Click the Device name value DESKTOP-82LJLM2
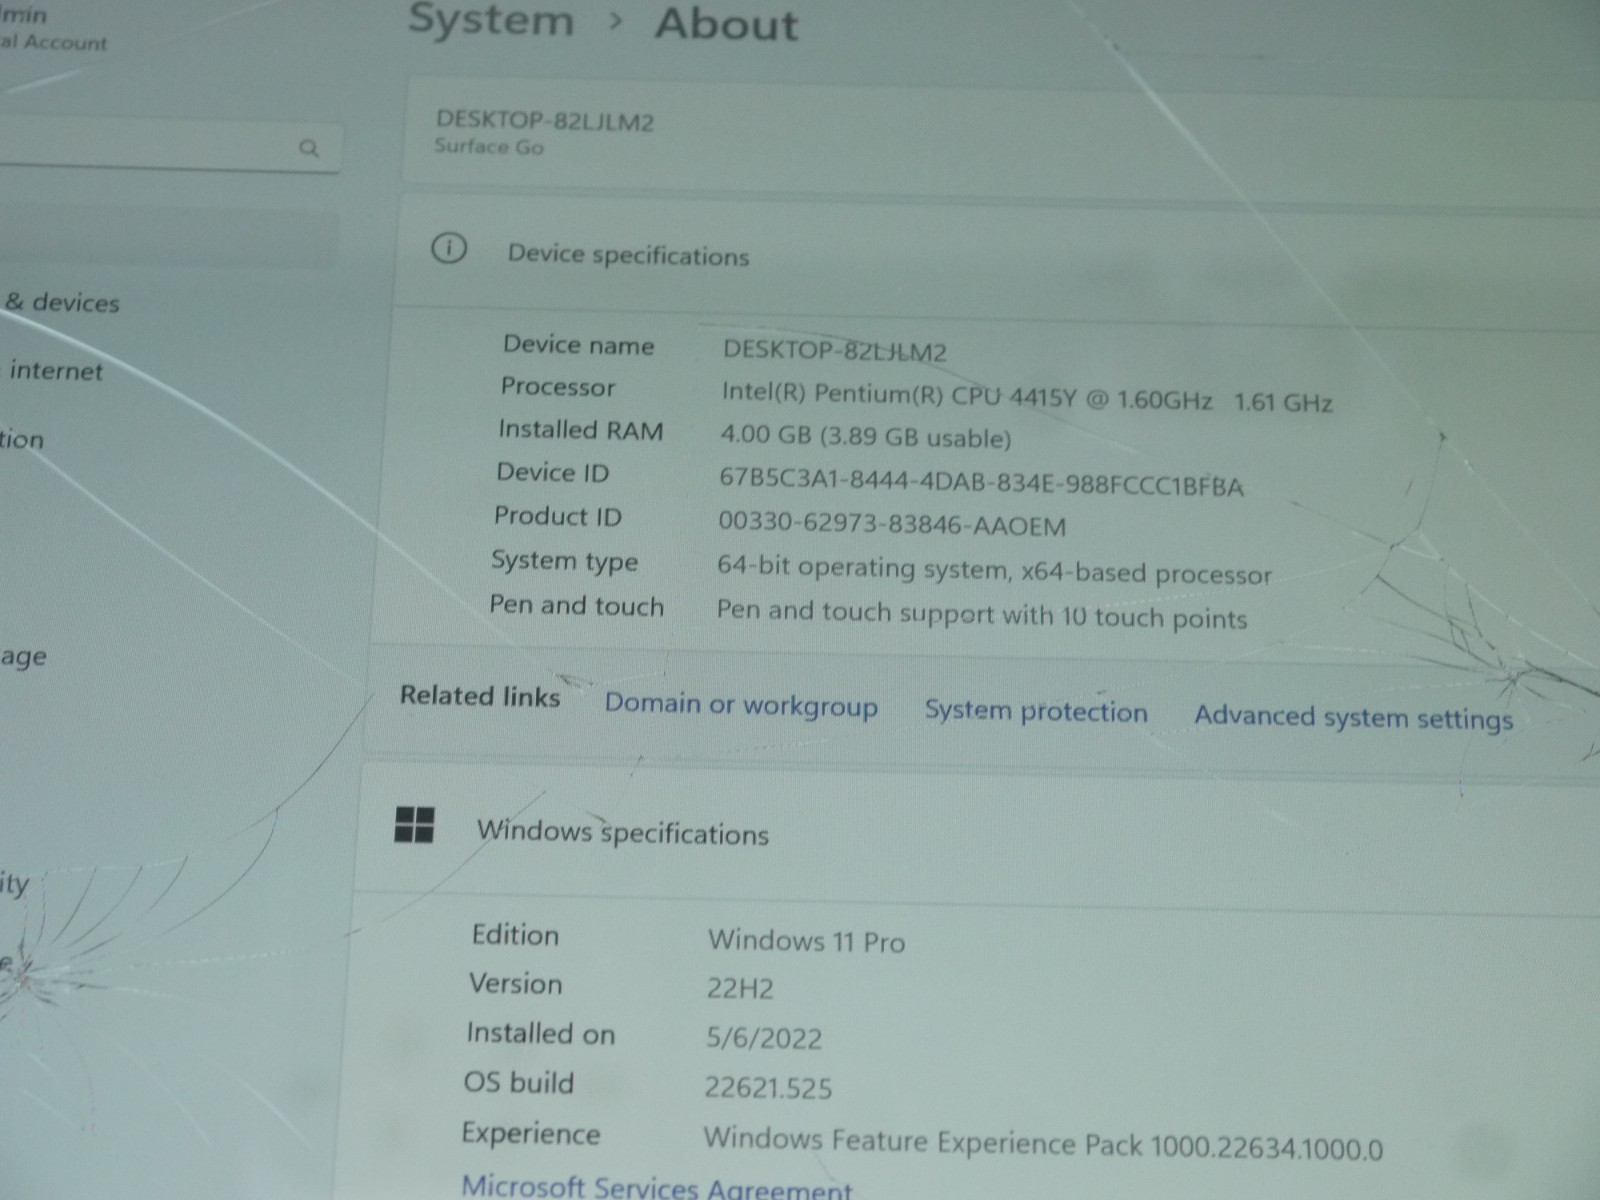This screenshot has height=1200, width=1600. [x=834, y=351]
